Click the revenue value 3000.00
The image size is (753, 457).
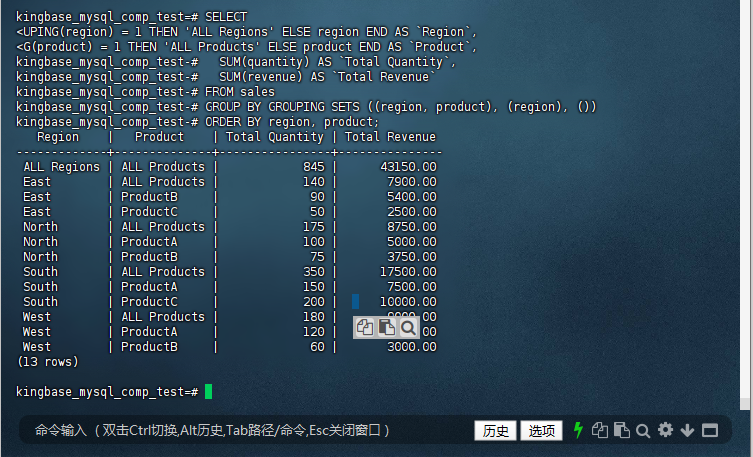click(x=412, y=347)
